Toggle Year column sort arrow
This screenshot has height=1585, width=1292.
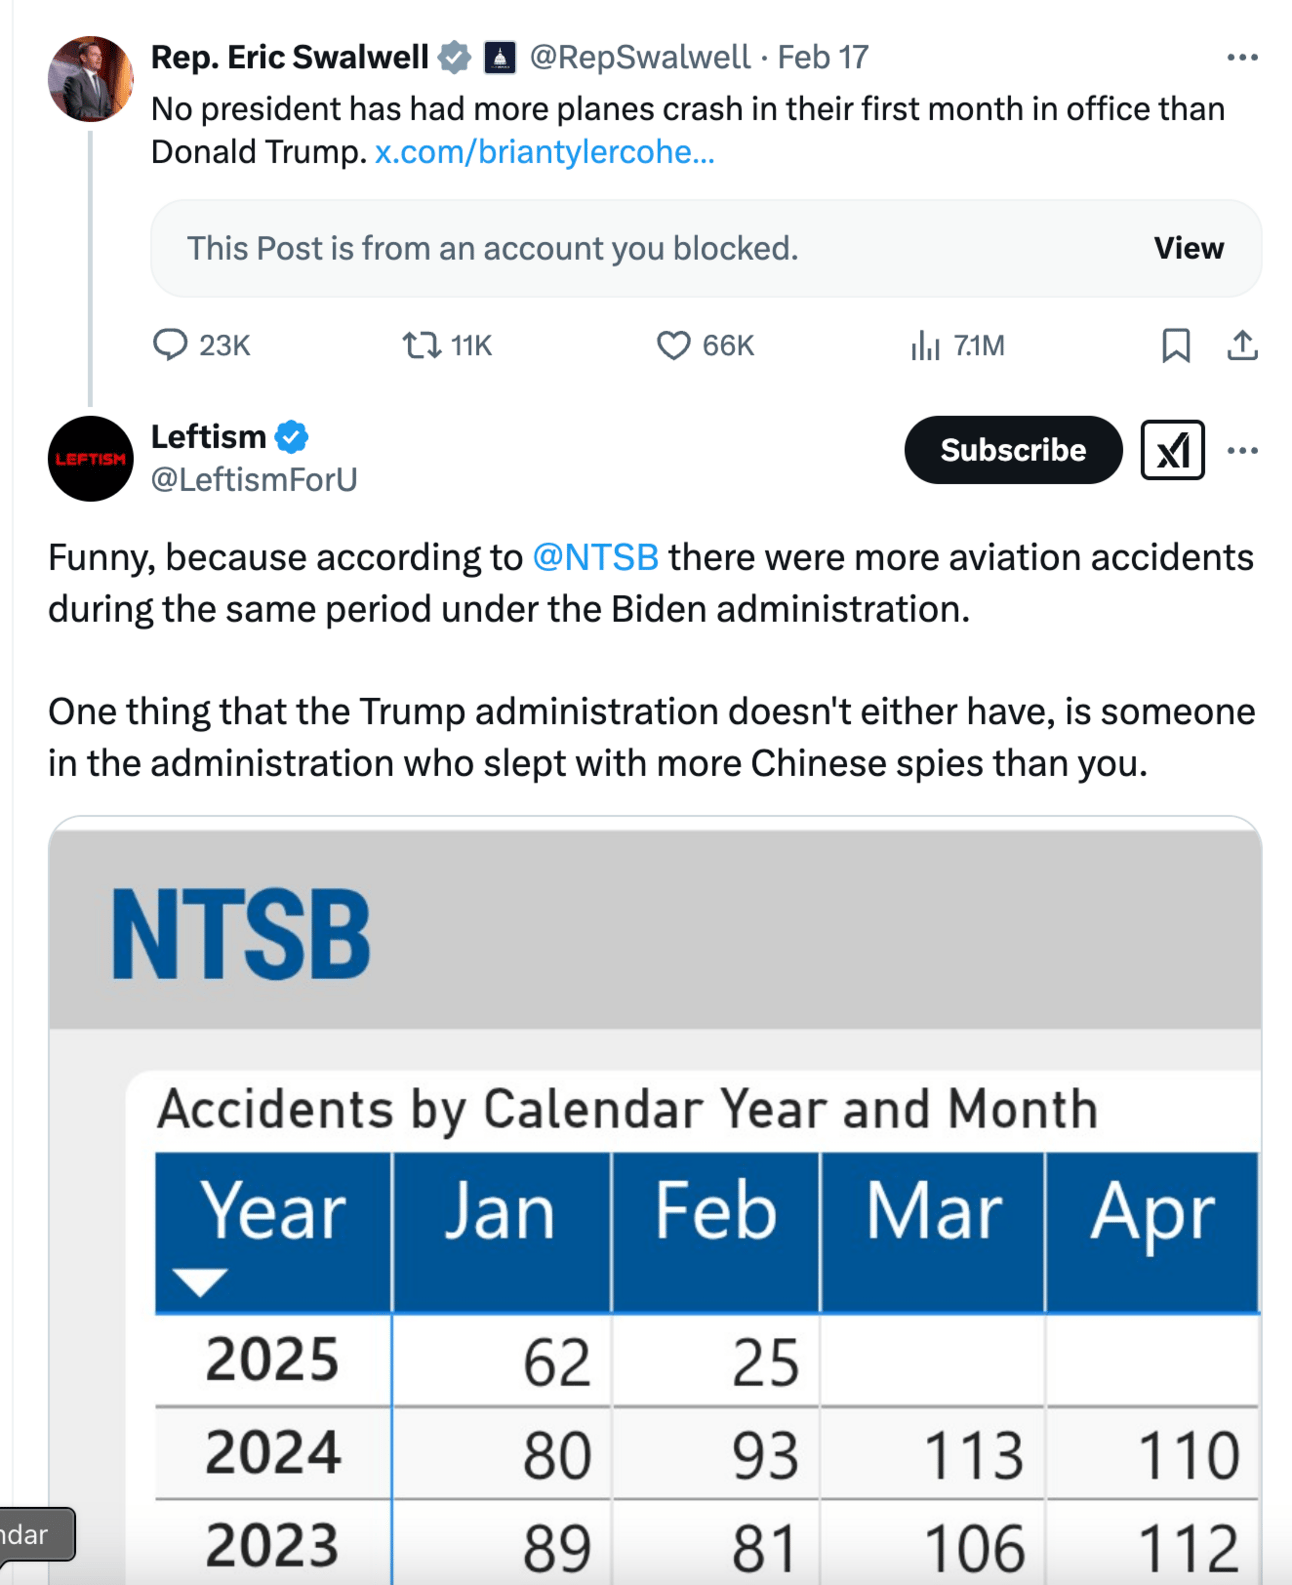[199, 1282]
